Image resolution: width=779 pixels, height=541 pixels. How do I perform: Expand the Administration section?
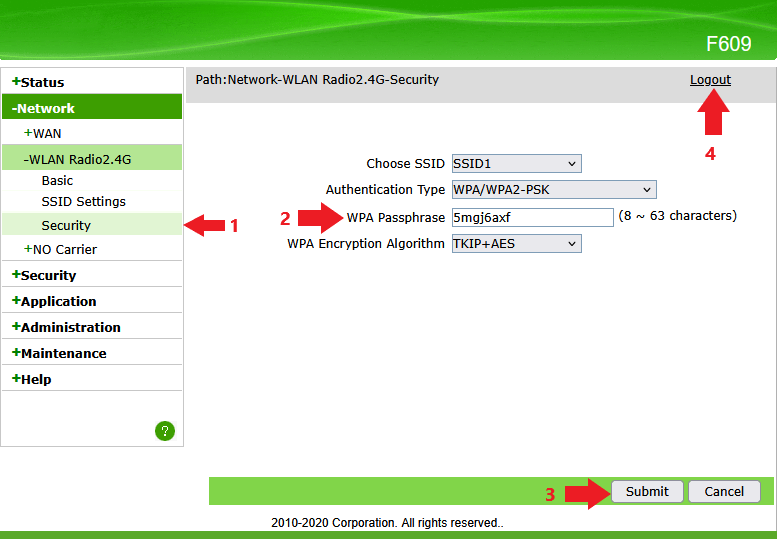tap(66, 327)
